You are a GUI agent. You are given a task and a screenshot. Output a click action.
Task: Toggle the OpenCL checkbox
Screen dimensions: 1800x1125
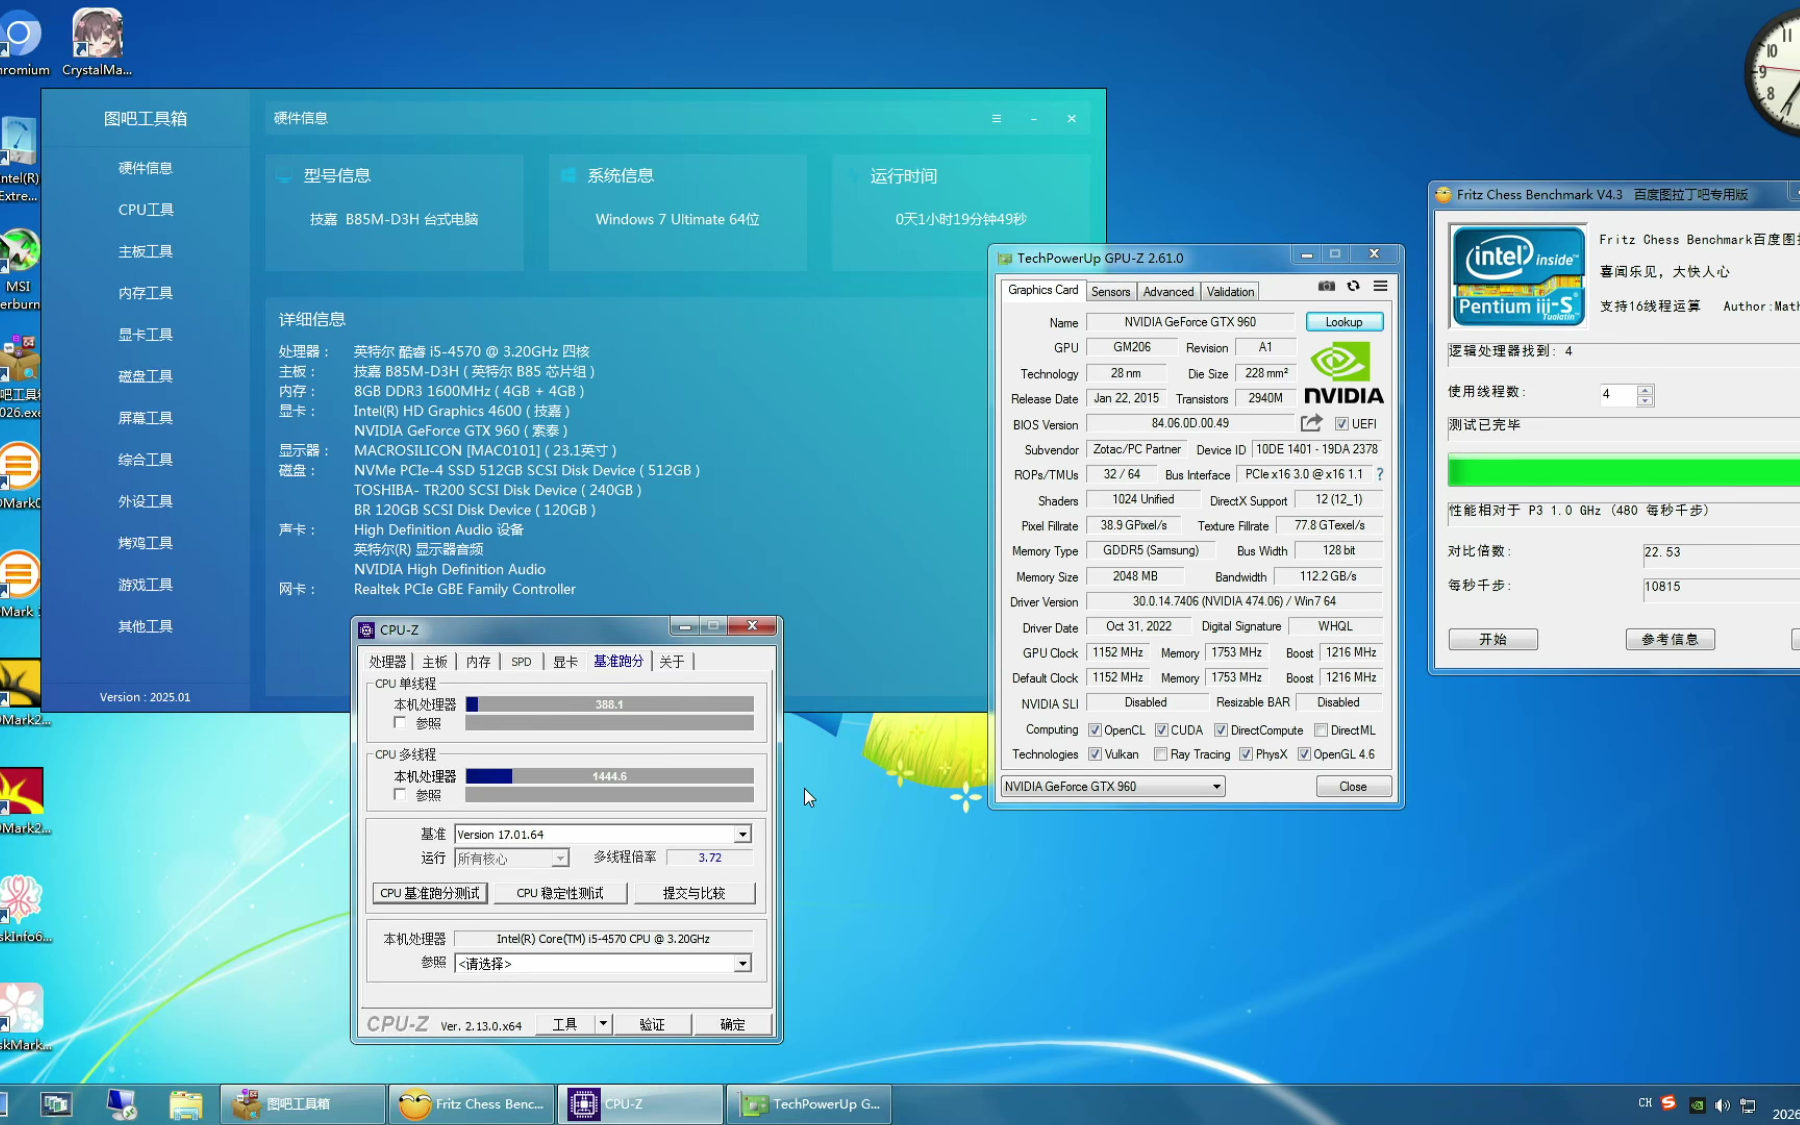click(x=1095, y=730)
